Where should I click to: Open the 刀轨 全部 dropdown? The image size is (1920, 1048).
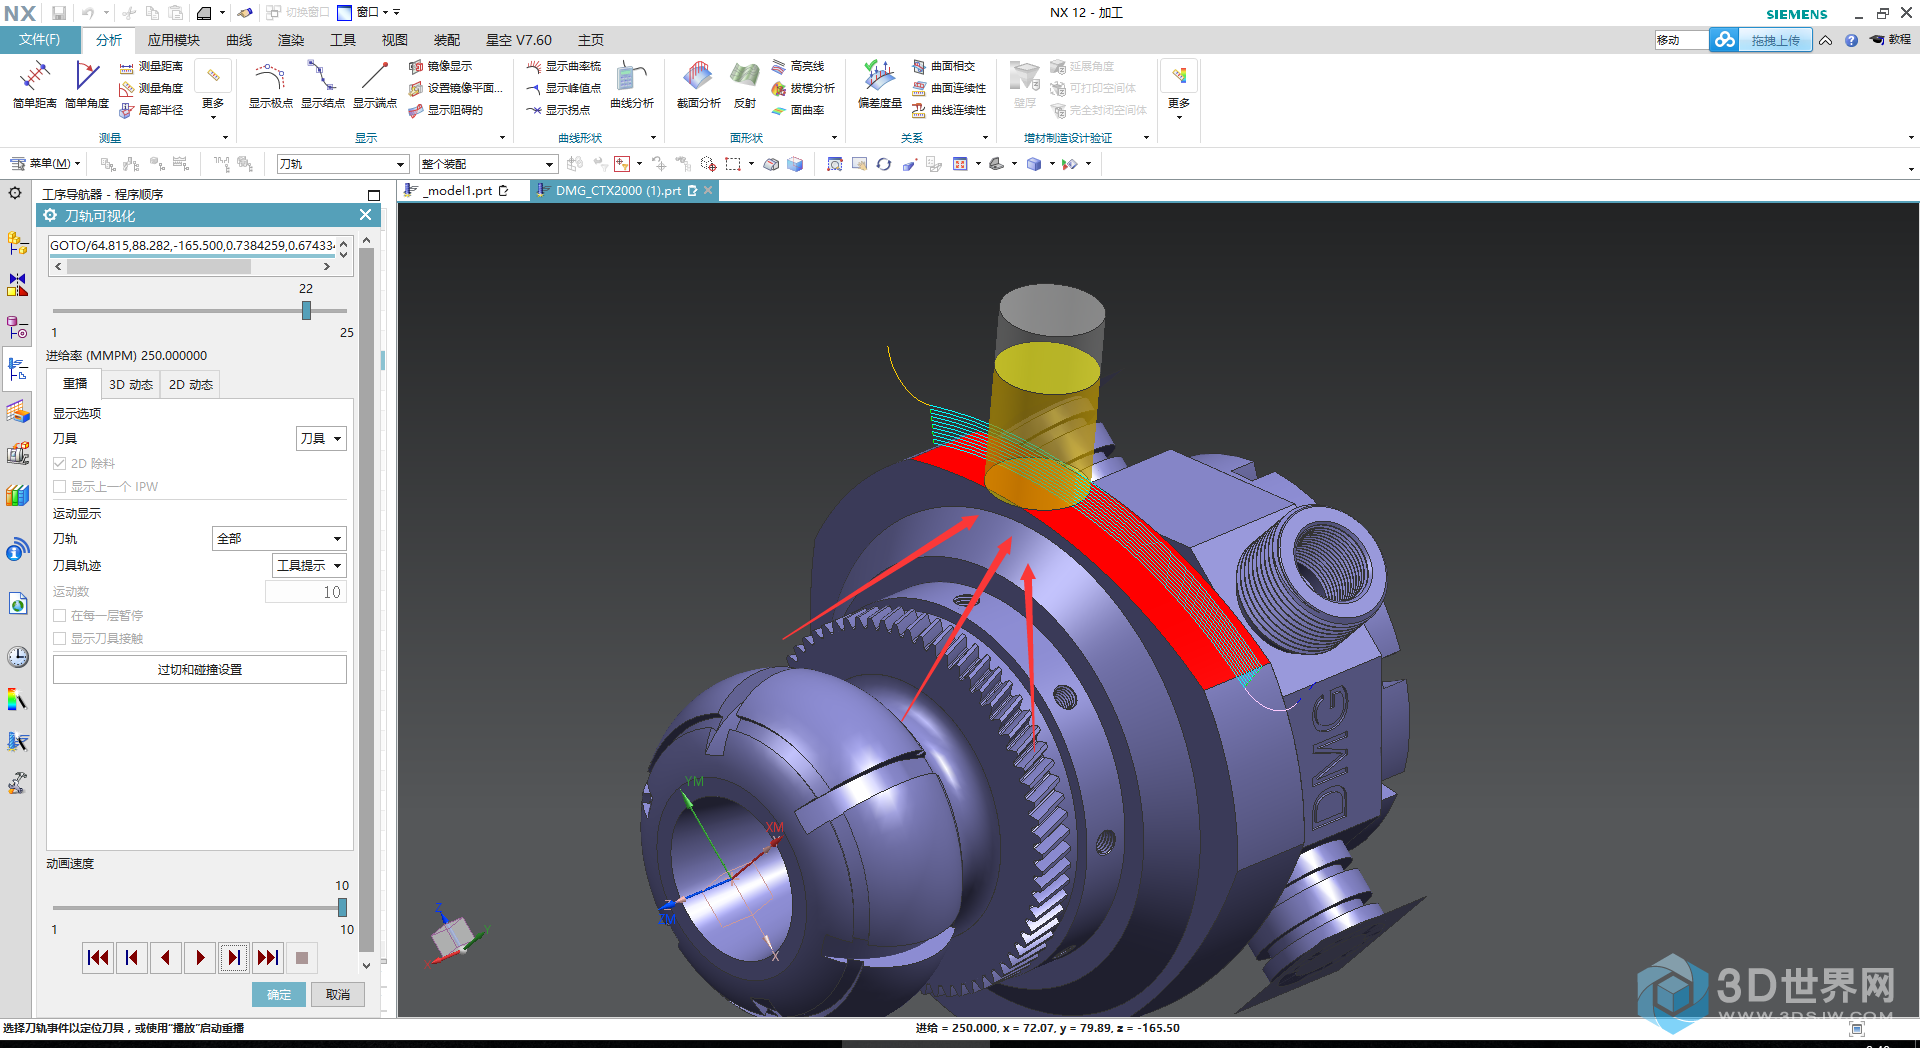click(x=279, y=539)
